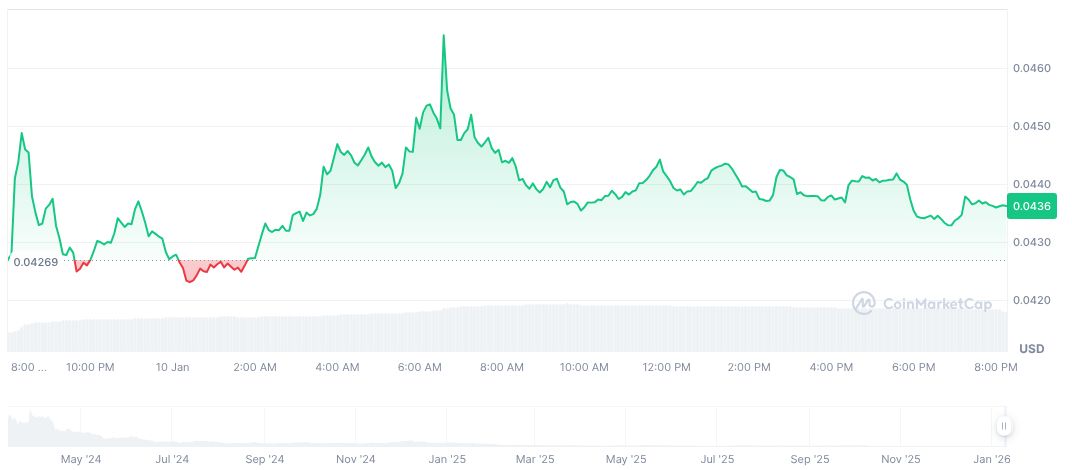Select May '24 on the navigator timeline
This screenshot has width=1072, height=470.
click(81, 459)
